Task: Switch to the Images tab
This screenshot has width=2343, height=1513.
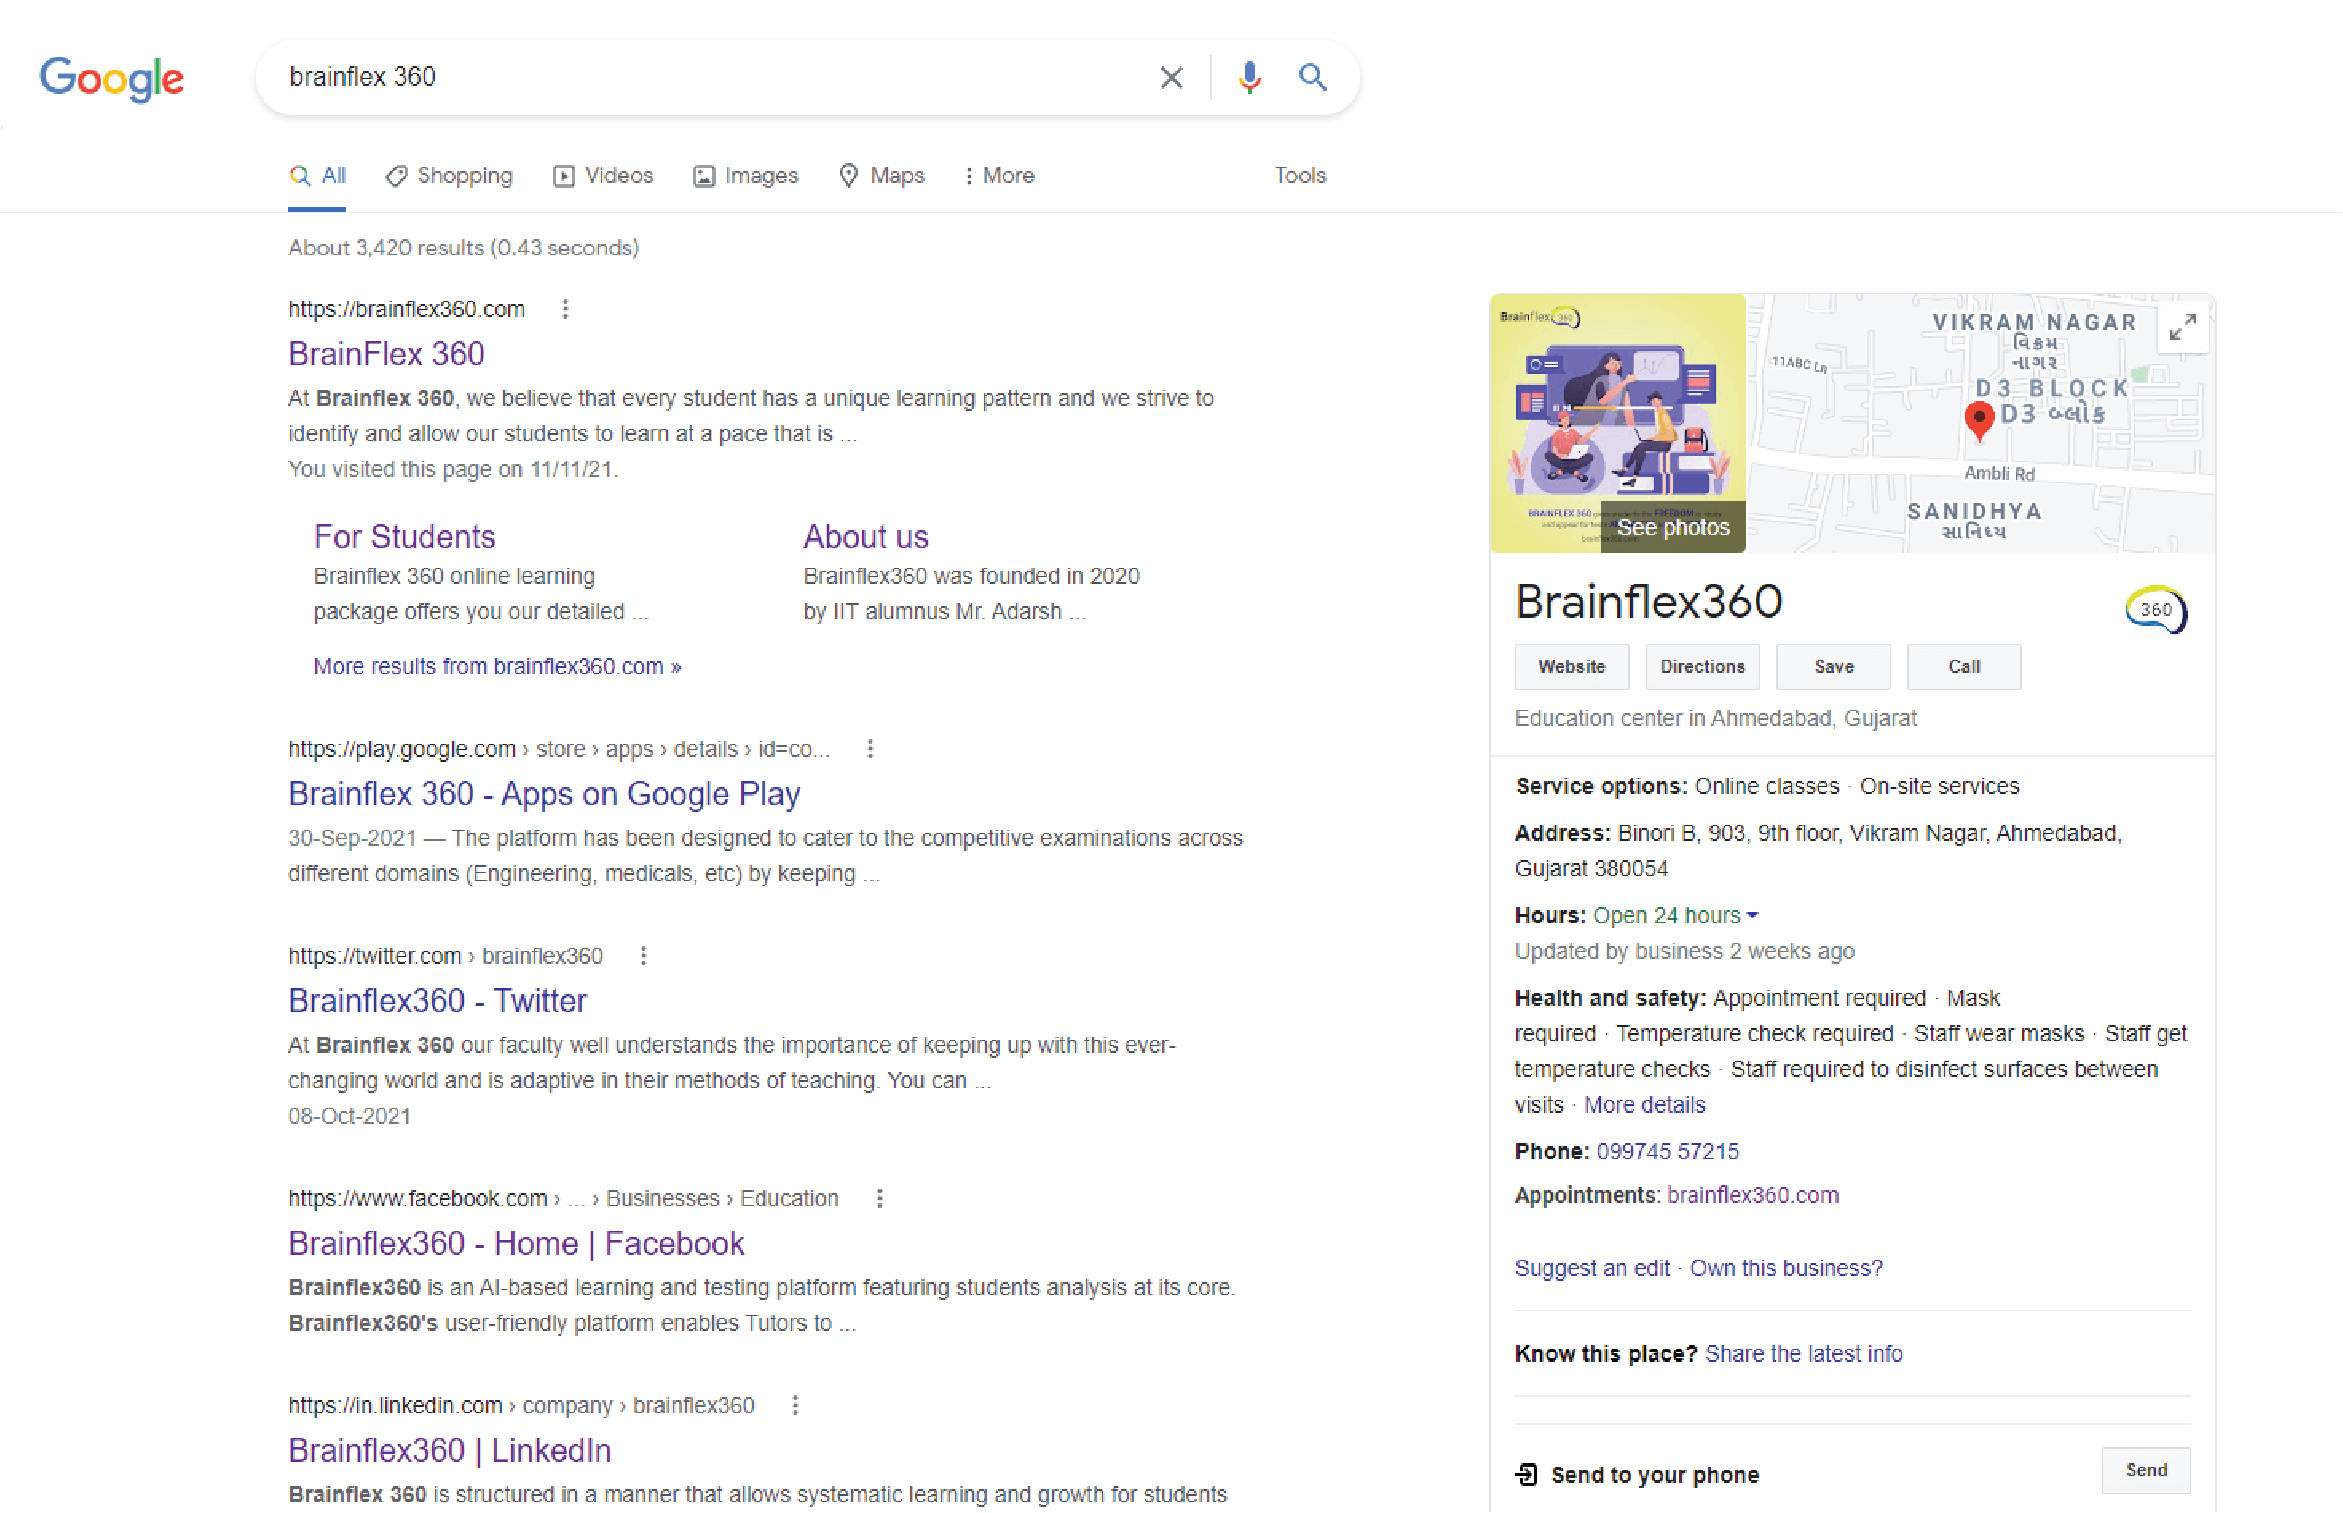Action: (746, 176)
